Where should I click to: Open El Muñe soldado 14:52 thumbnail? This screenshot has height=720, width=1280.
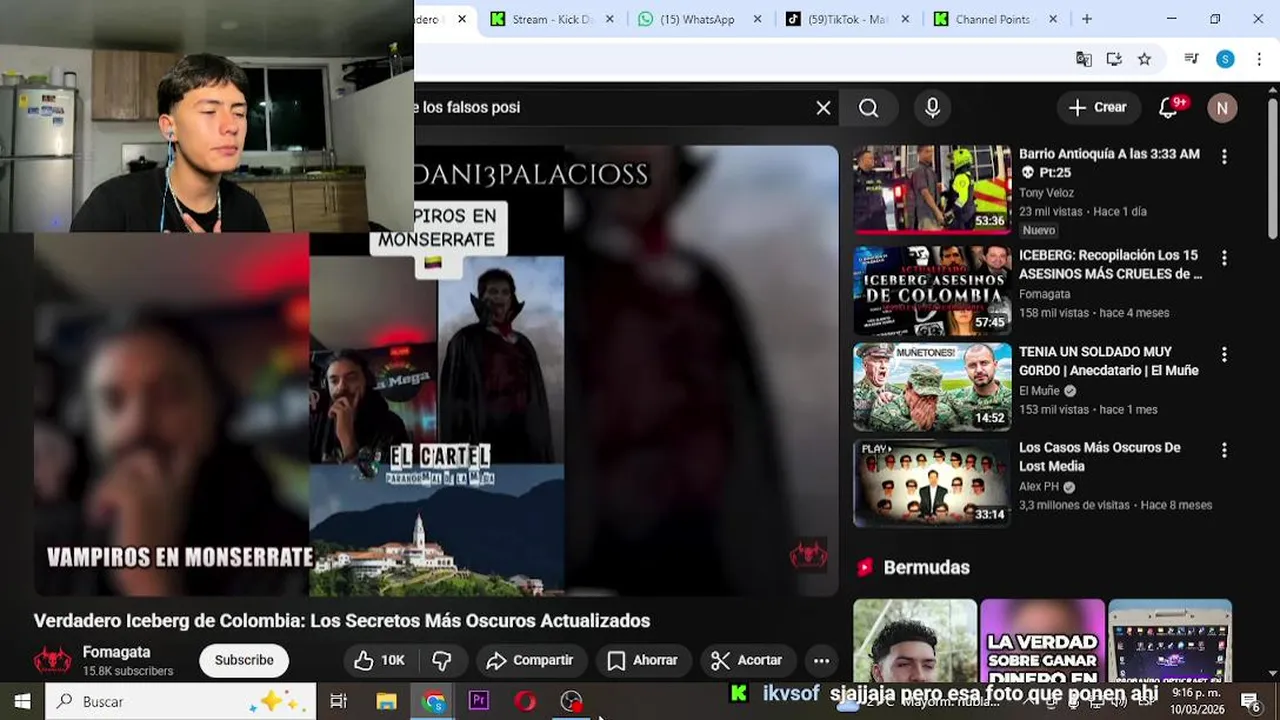click(x=932, y=387)
